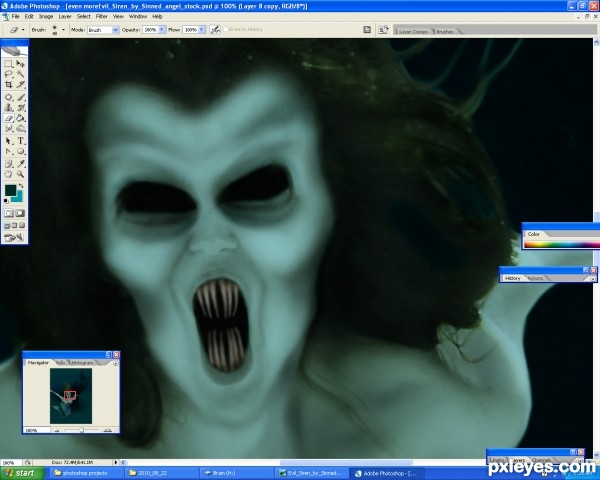This screenshot has height=480, width=600.
Task: Click the background color swatch
Action: pos(18,198)
